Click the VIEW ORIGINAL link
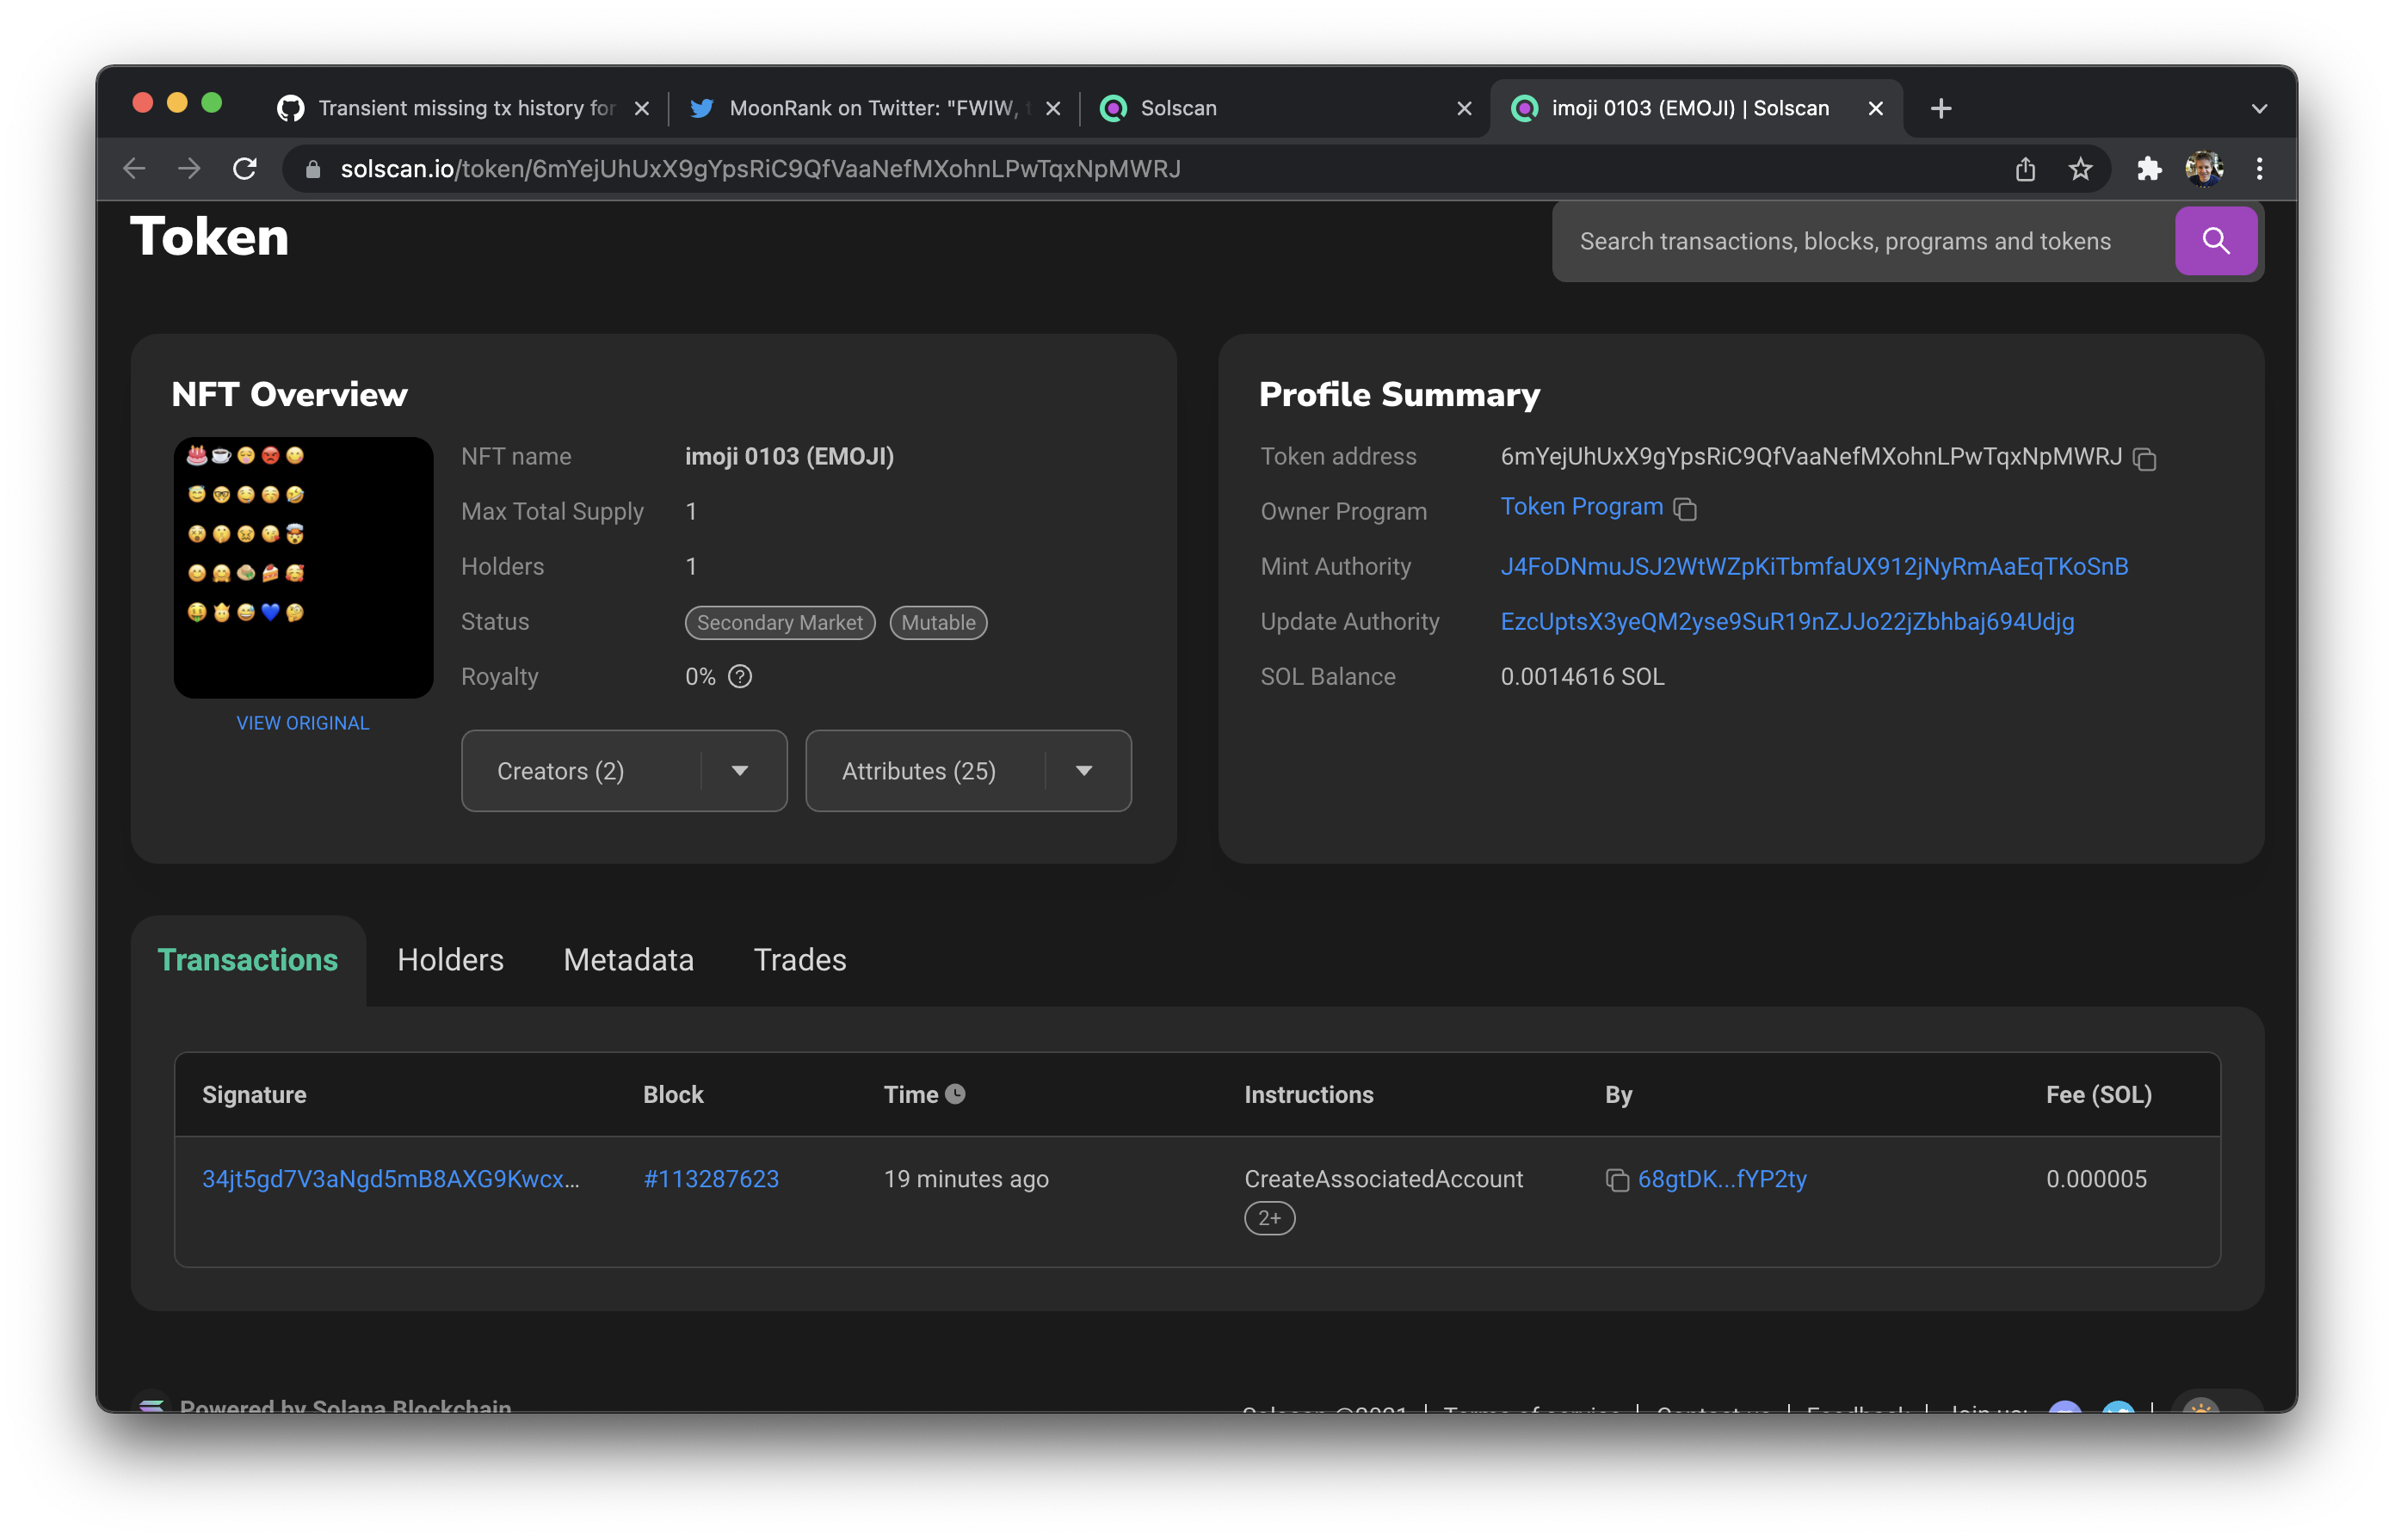2394x1540 pixels. tap(302, 722)
